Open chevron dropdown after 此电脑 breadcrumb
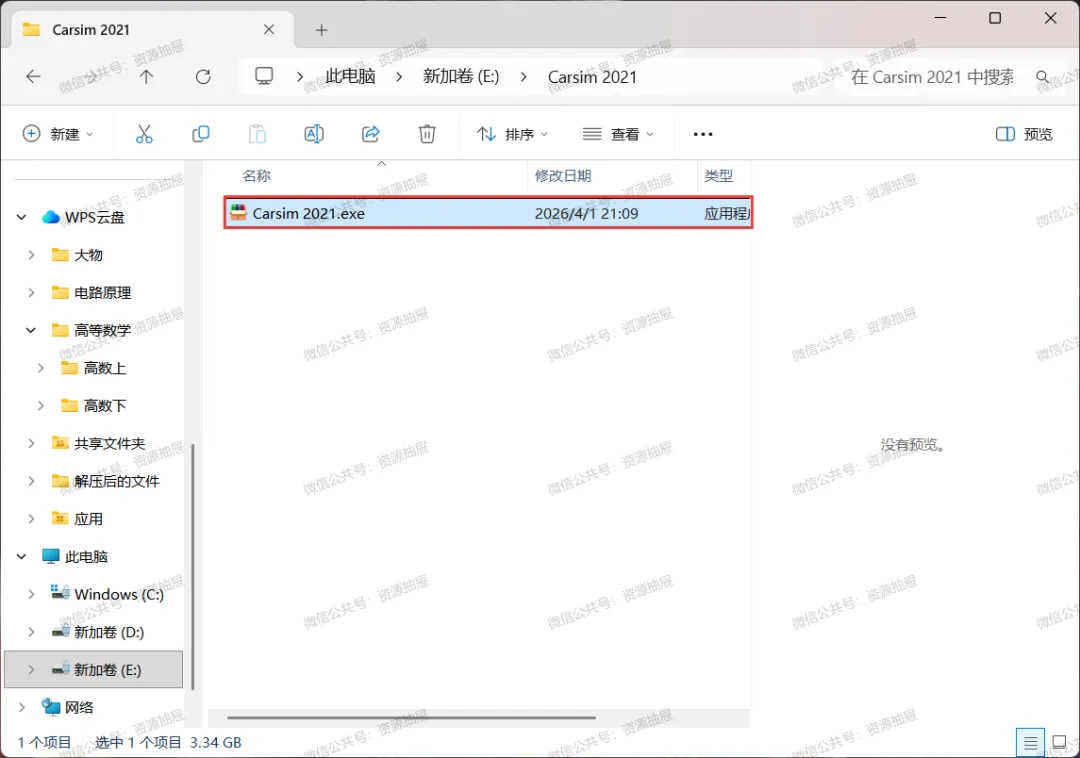Screen dimensions: 1080x758 (x=399, y=76)
